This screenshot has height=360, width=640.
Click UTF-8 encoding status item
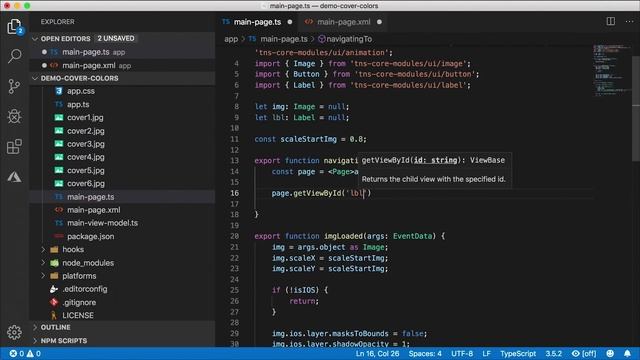click(462, 353)
